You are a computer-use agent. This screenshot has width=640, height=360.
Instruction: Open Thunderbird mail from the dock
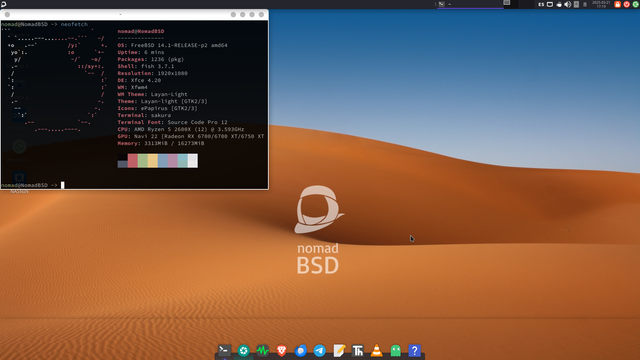[301, 350]
